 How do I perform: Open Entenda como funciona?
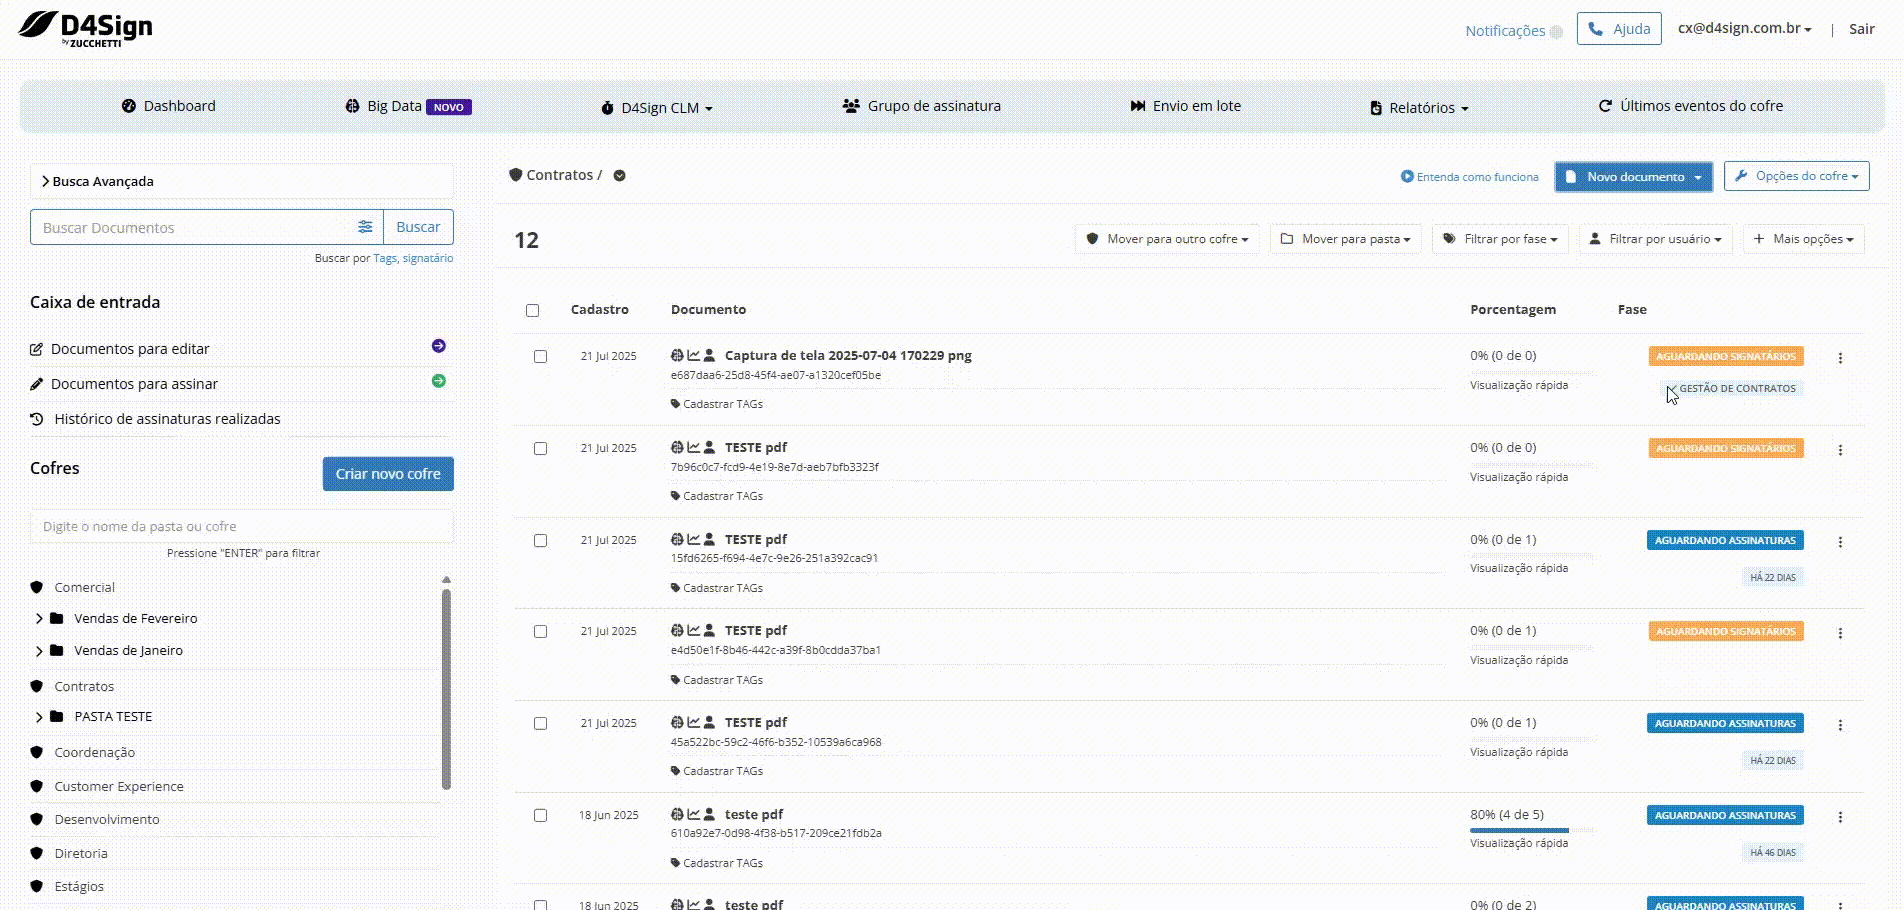tap(1470, 177)
